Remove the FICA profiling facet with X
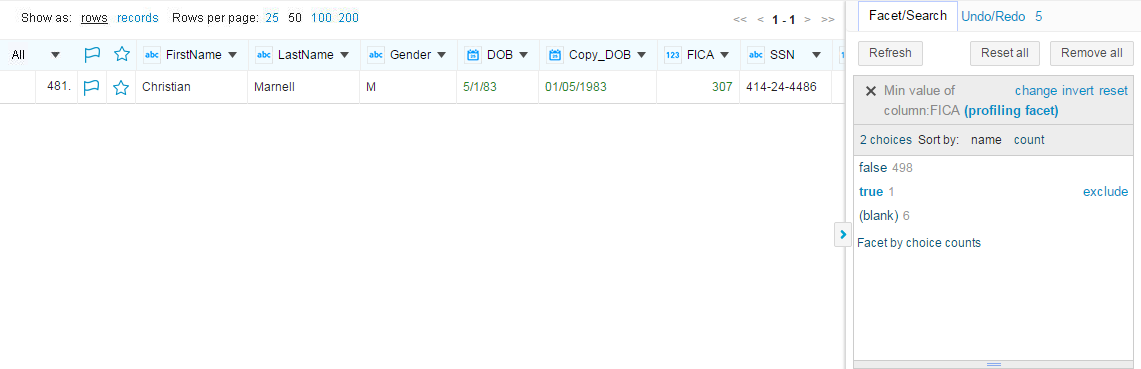 tap(870, 91)
